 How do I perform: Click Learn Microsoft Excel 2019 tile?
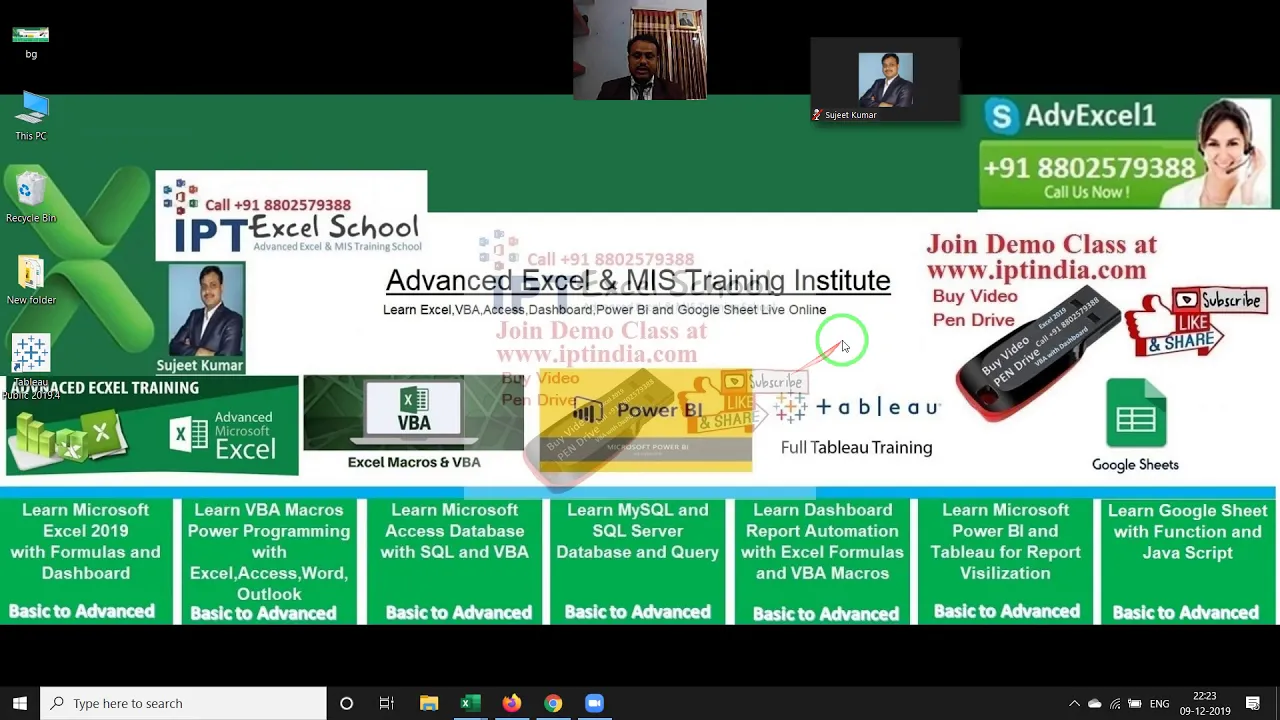[86, 560]
